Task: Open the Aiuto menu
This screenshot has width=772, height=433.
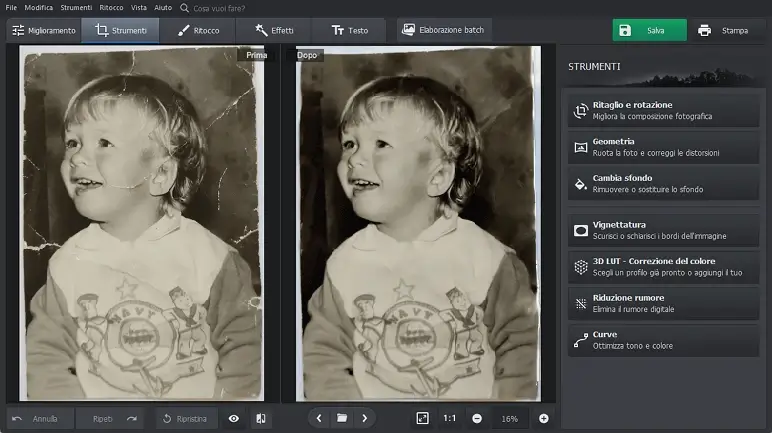Action: (x=163, y=8)
